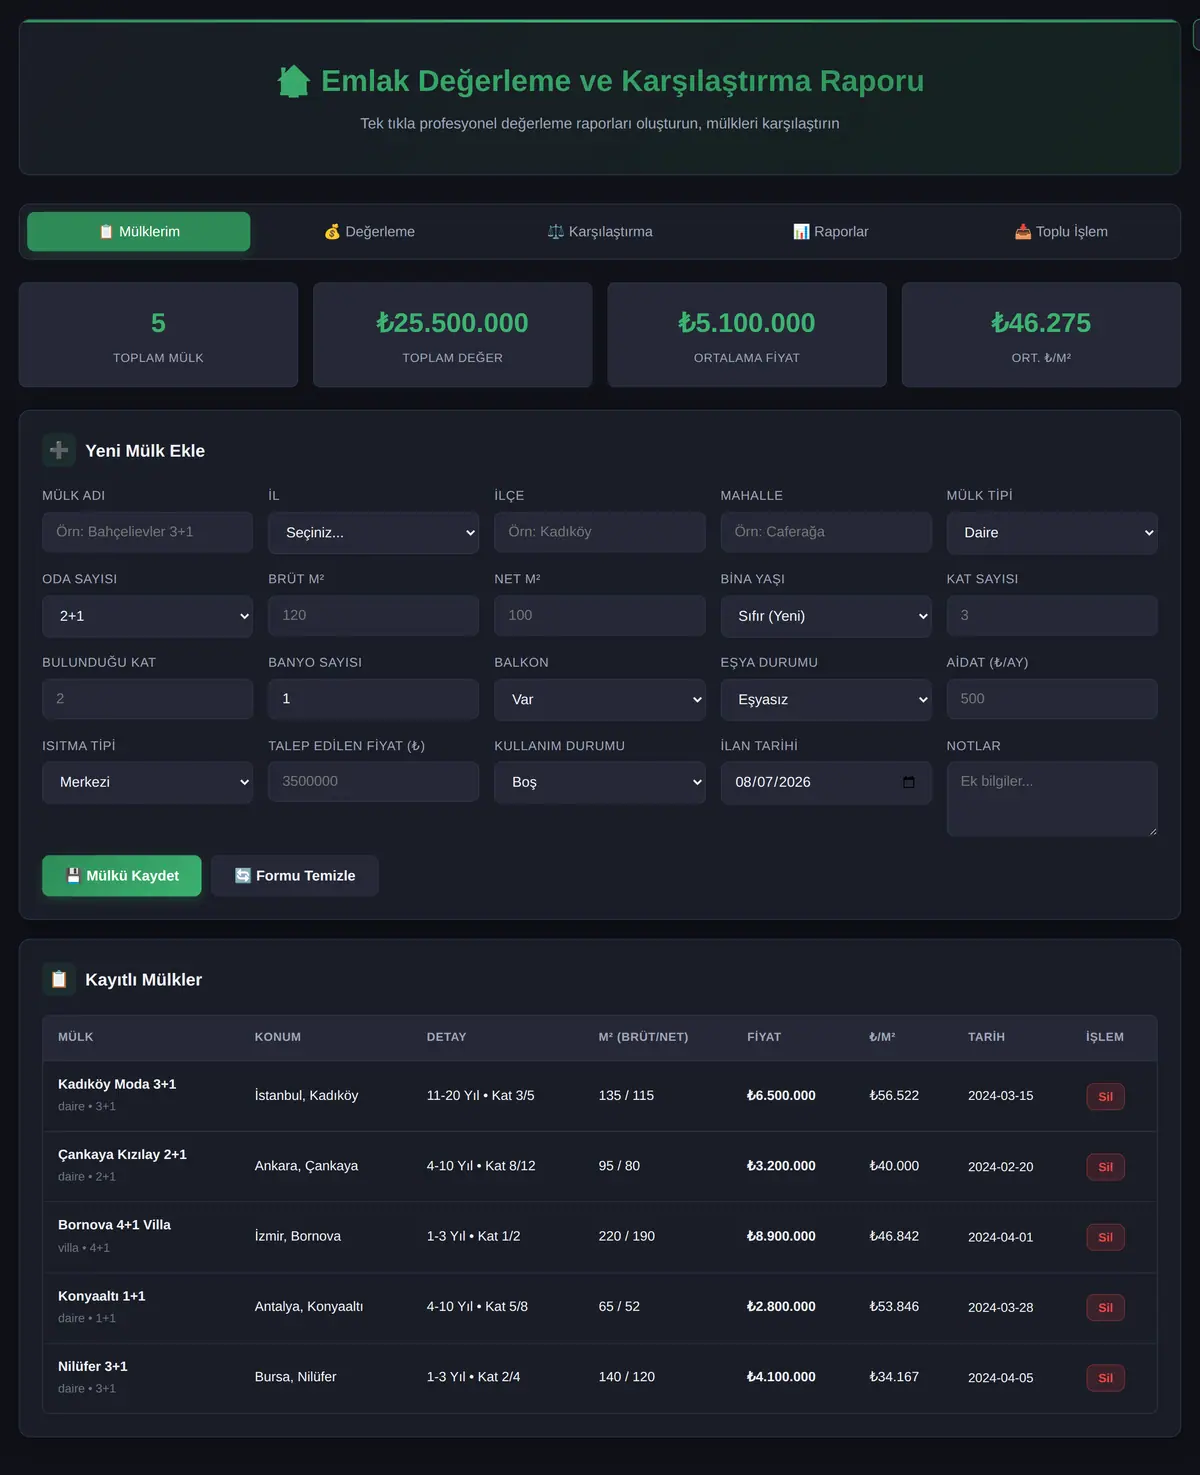The height and width of the screenshot is (1475, 1200).
Task: Click the Mahalle input field
Action: (826, 532)
